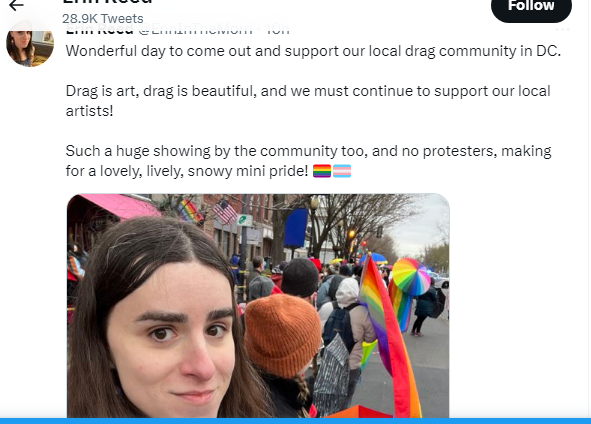Open the attached street selfie photo
The height and width of the screenshot is (424, 591).
click(x=258, y=306)
